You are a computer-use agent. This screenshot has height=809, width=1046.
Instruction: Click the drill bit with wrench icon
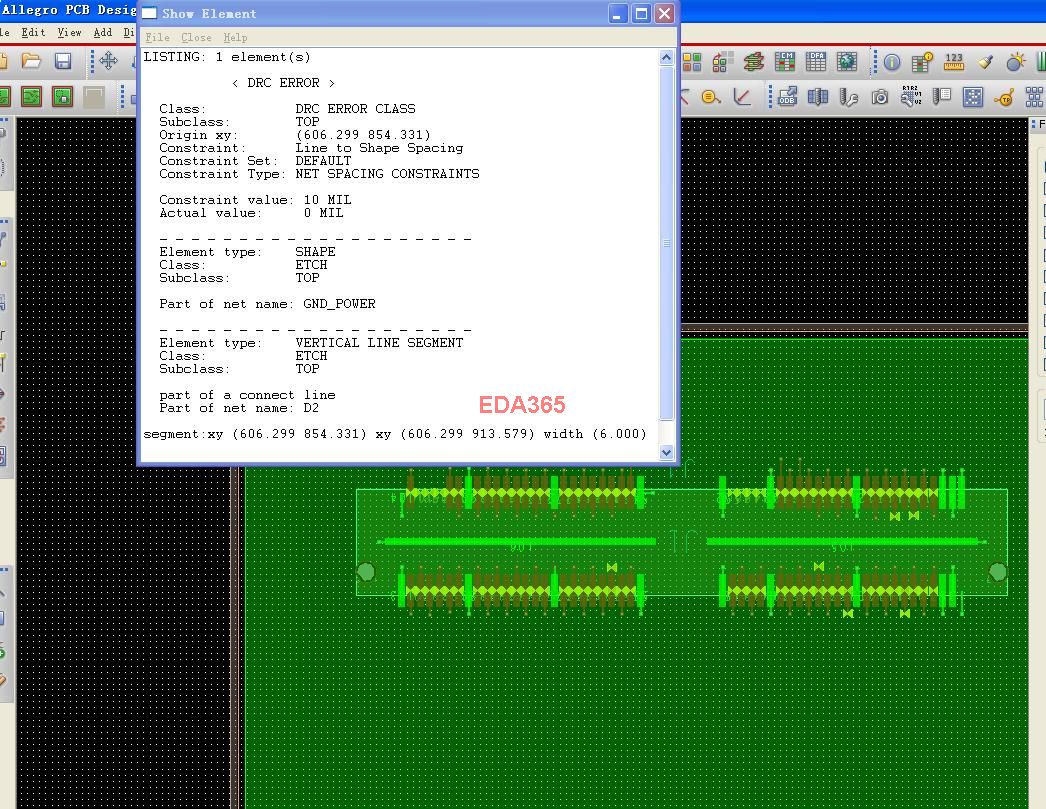[x=849, y=97]
